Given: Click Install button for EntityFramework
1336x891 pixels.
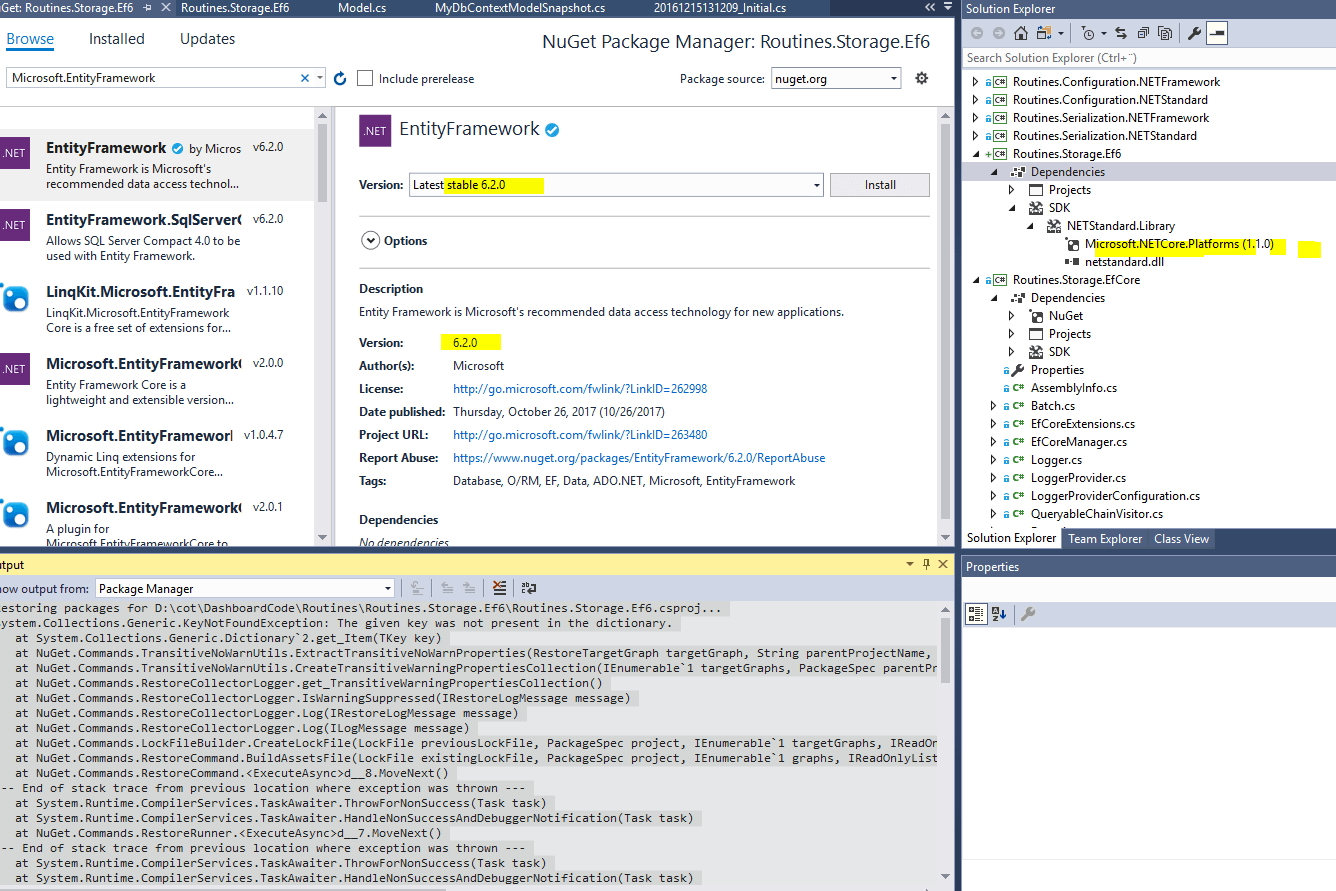Looking at the screenshot, I should pyautogui.click(x=880, y=185).
